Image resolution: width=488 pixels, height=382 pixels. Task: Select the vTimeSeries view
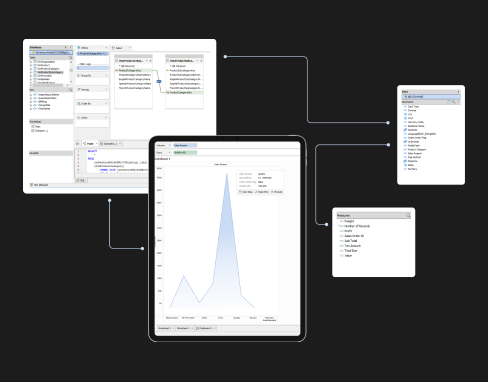pyautogui.click(x=44, y=109)
